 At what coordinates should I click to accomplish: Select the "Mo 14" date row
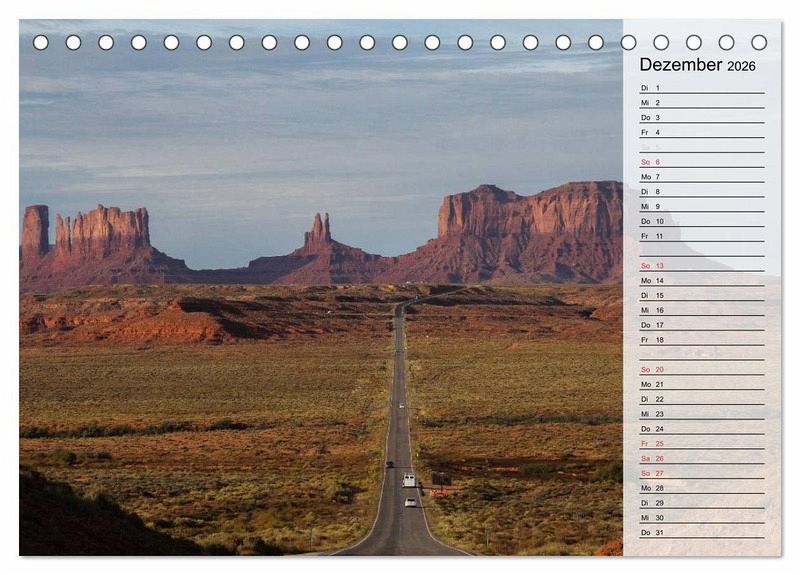point(702,280)
